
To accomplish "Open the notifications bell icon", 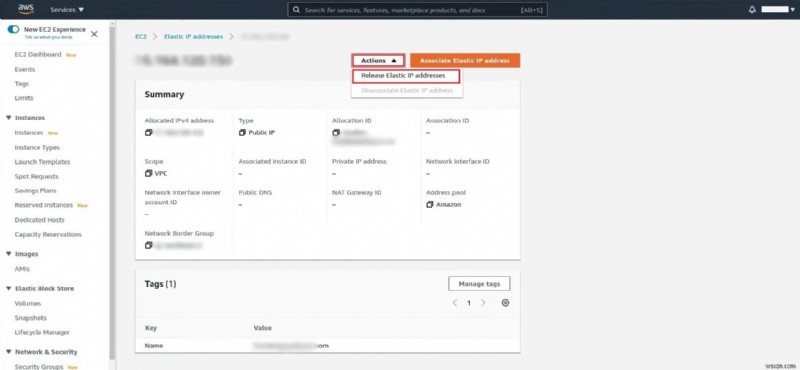I will pyautogui.click(x=752, y=10).
